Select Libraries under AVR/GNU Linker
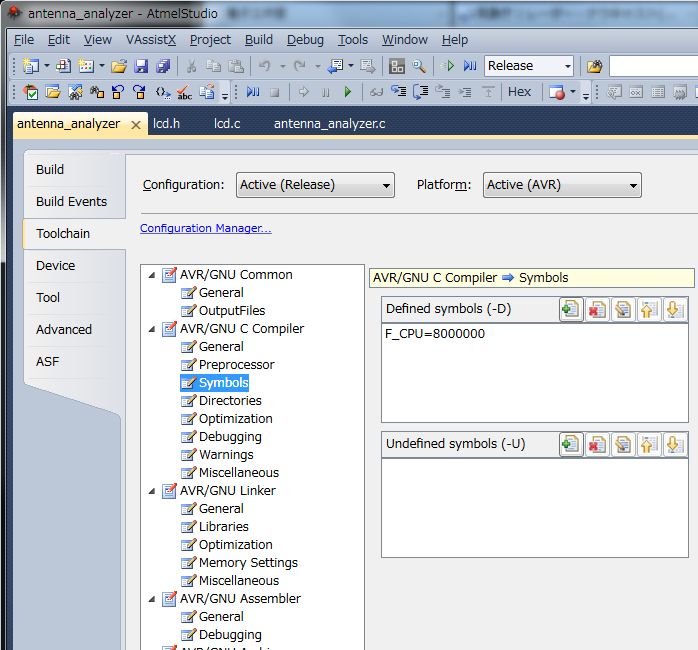The width and height of the screenshot is (698, 650). point(223,527)
